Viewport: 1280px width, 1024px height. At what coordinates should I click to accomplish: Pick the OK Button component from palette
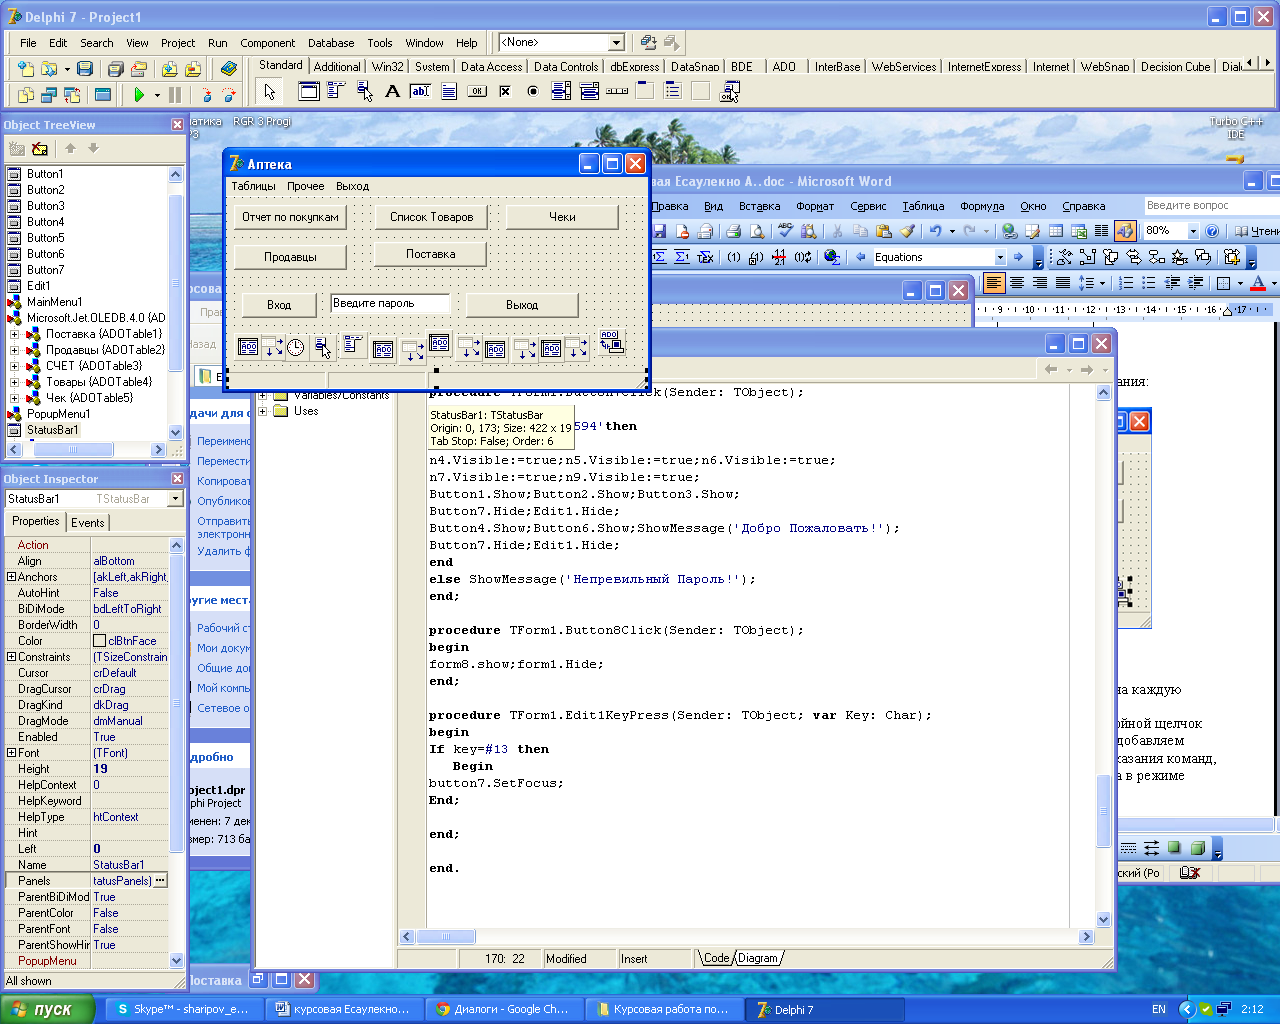tap(477, 91)
